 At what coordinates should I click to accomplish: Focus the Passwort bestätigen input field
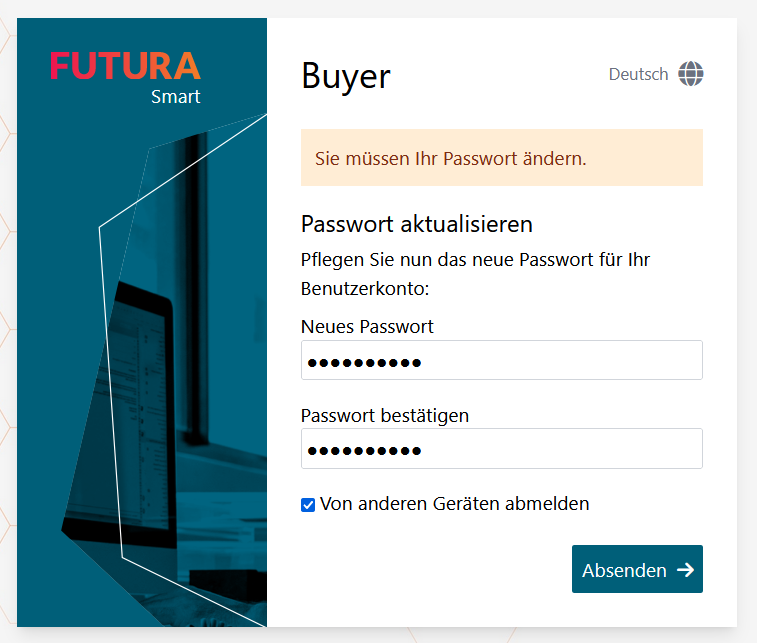point(501,449)
